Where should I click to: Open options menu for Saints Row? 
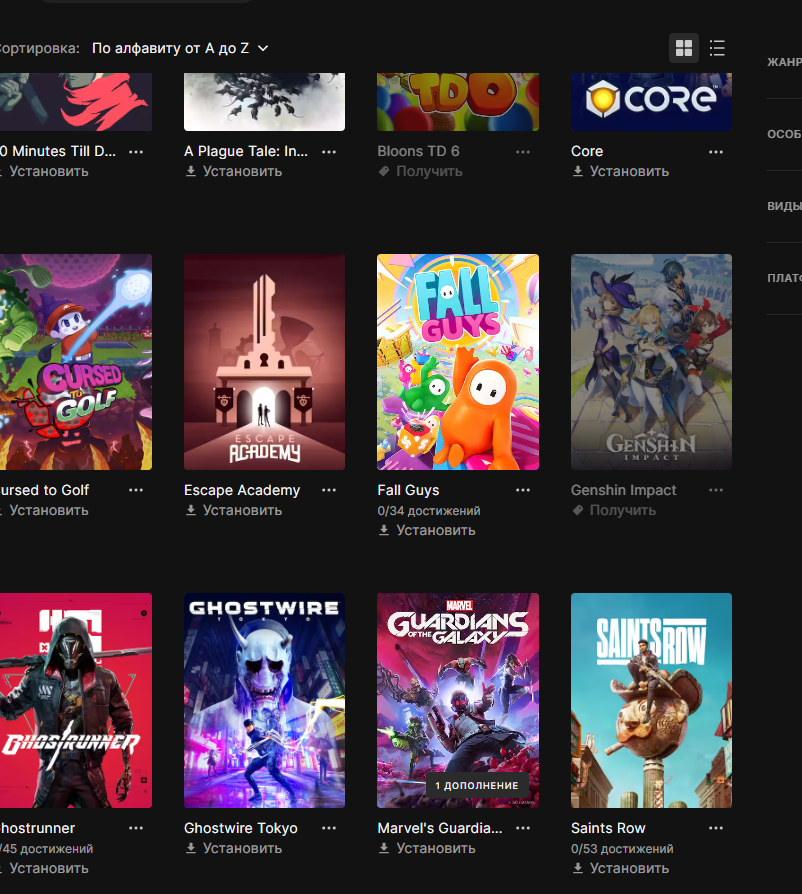coord(716,828)
